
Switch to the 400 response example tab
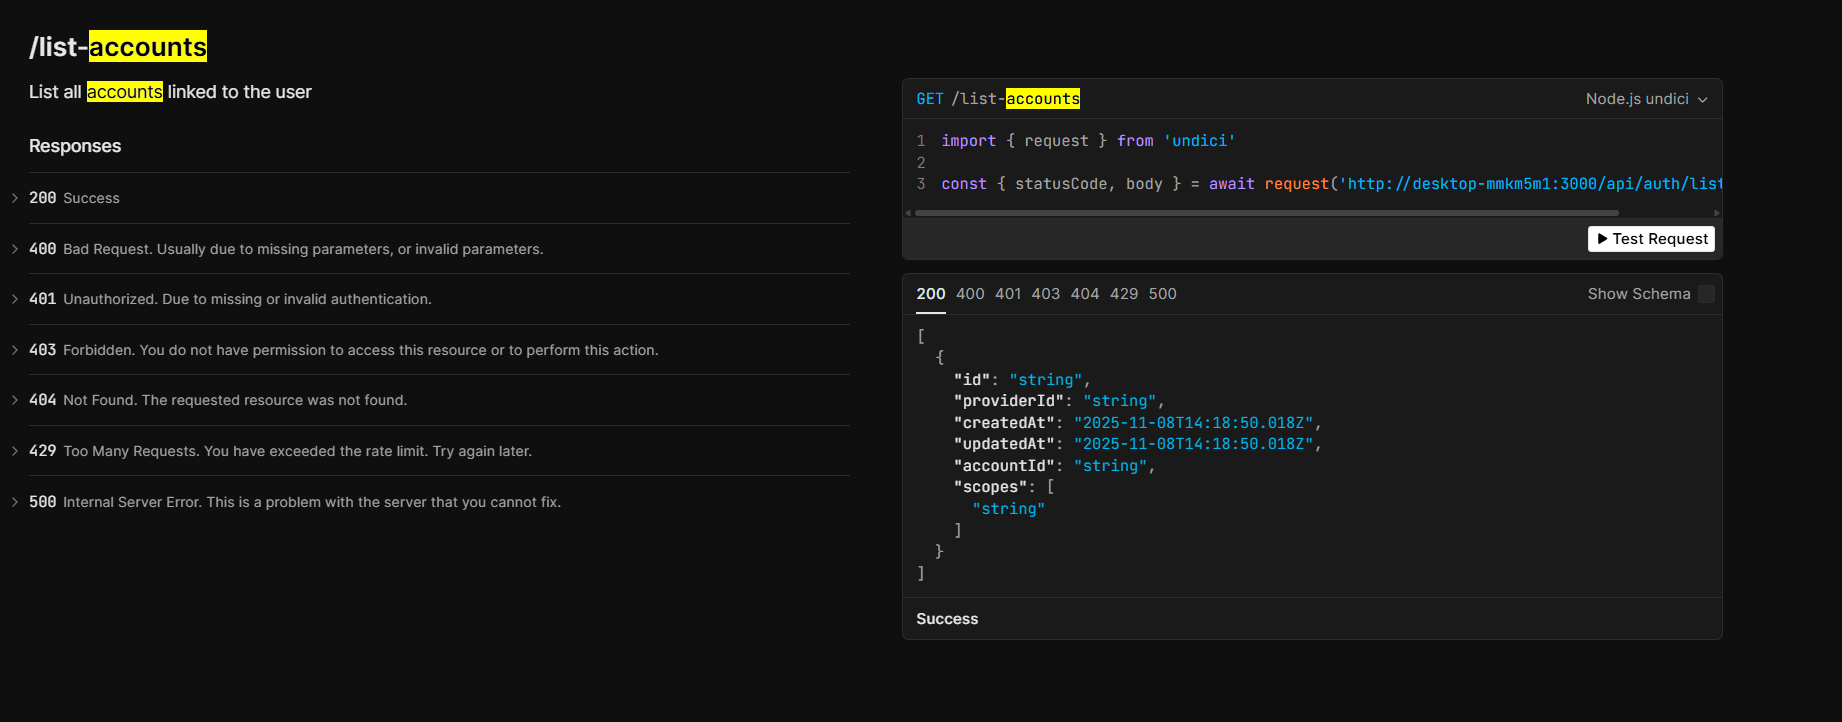970,294
